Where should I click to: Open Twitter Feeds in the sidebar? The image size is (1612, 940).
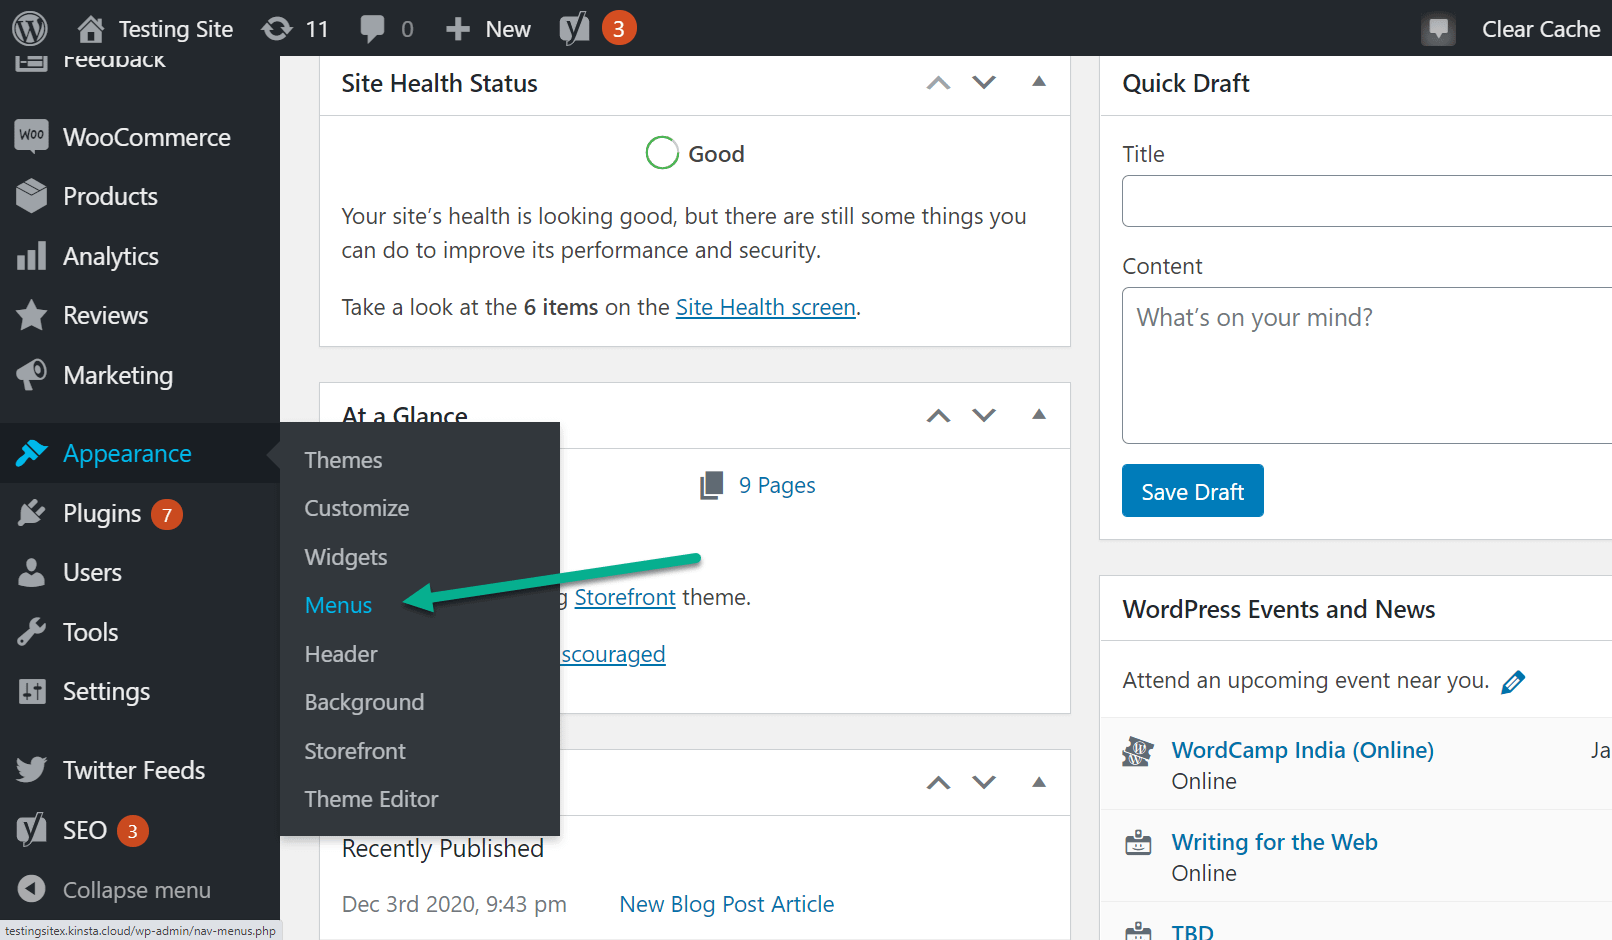pyautogui.click(x=134, y=770)
